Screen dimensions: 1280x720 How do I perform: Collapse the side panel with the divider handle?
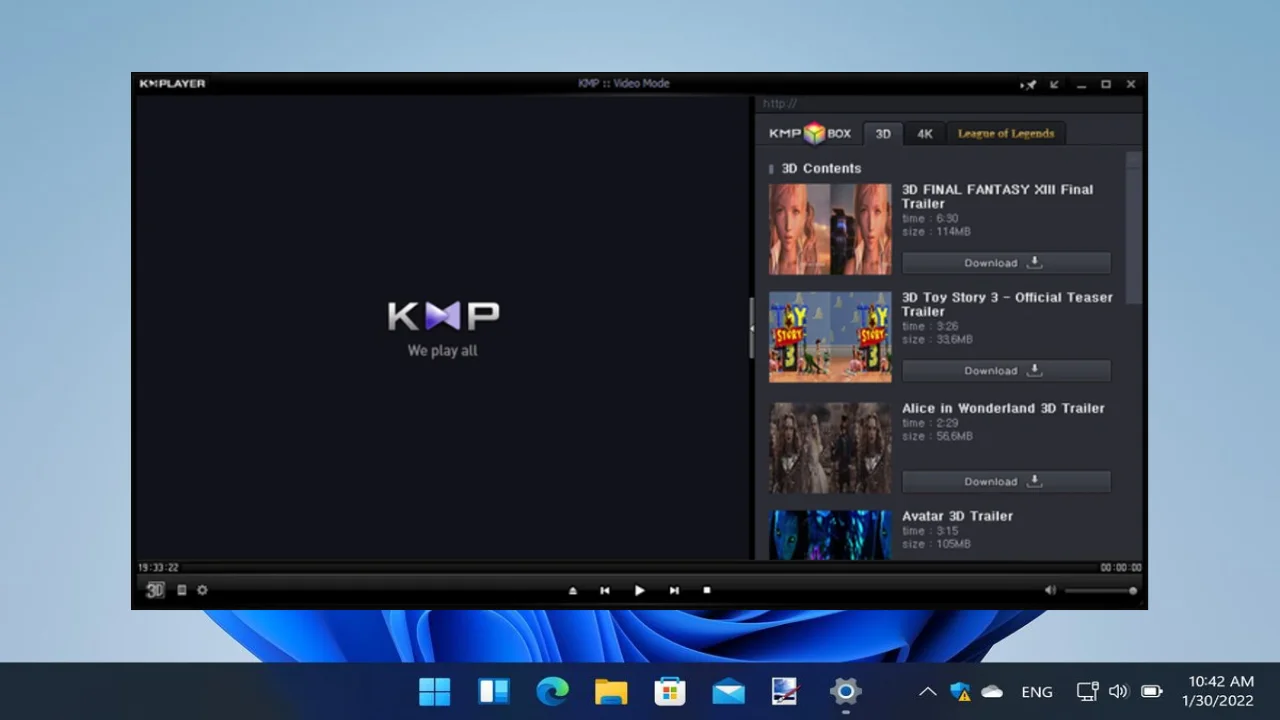coord(752,327)
